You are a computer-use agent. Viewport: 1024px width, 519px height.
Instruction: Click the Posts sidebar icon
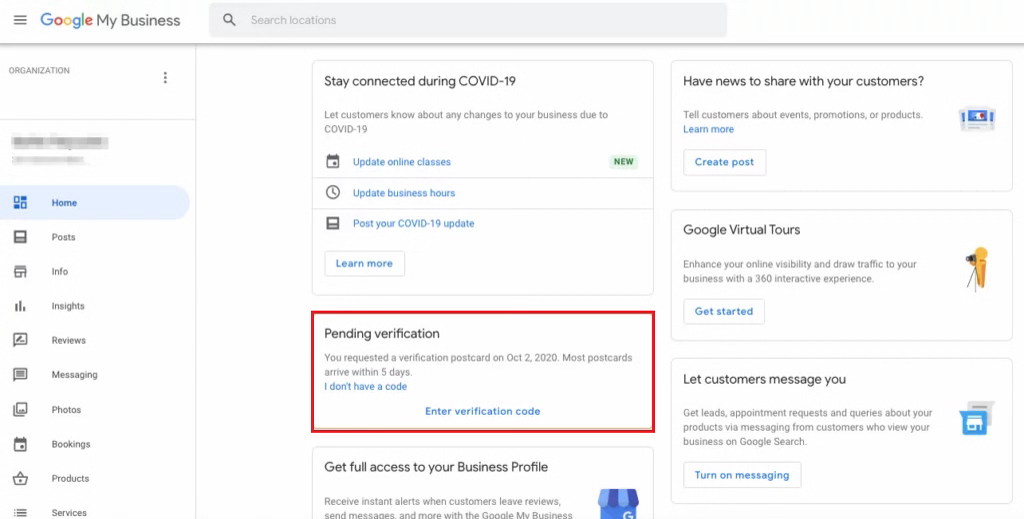(x=20, y=237)
